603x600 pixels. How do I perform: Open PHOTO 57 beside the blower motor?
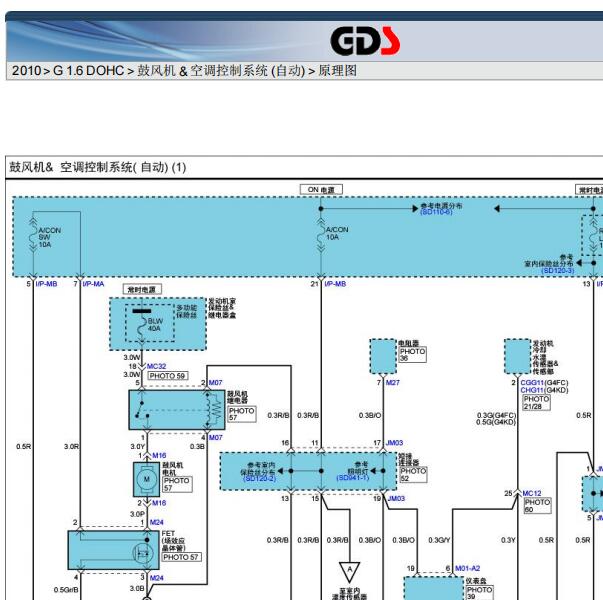(x=177, y=484)
